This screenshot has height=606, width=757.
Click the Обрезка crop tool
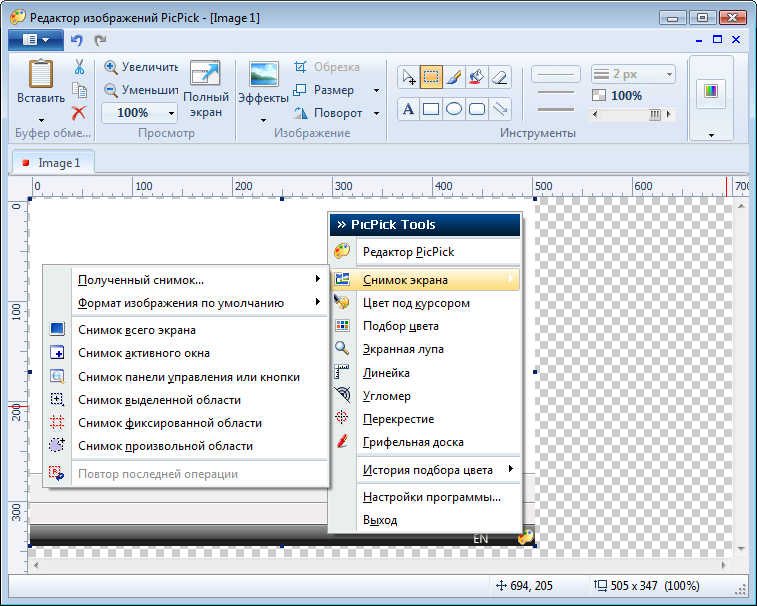pyautogui.click(x=327, y=67)
